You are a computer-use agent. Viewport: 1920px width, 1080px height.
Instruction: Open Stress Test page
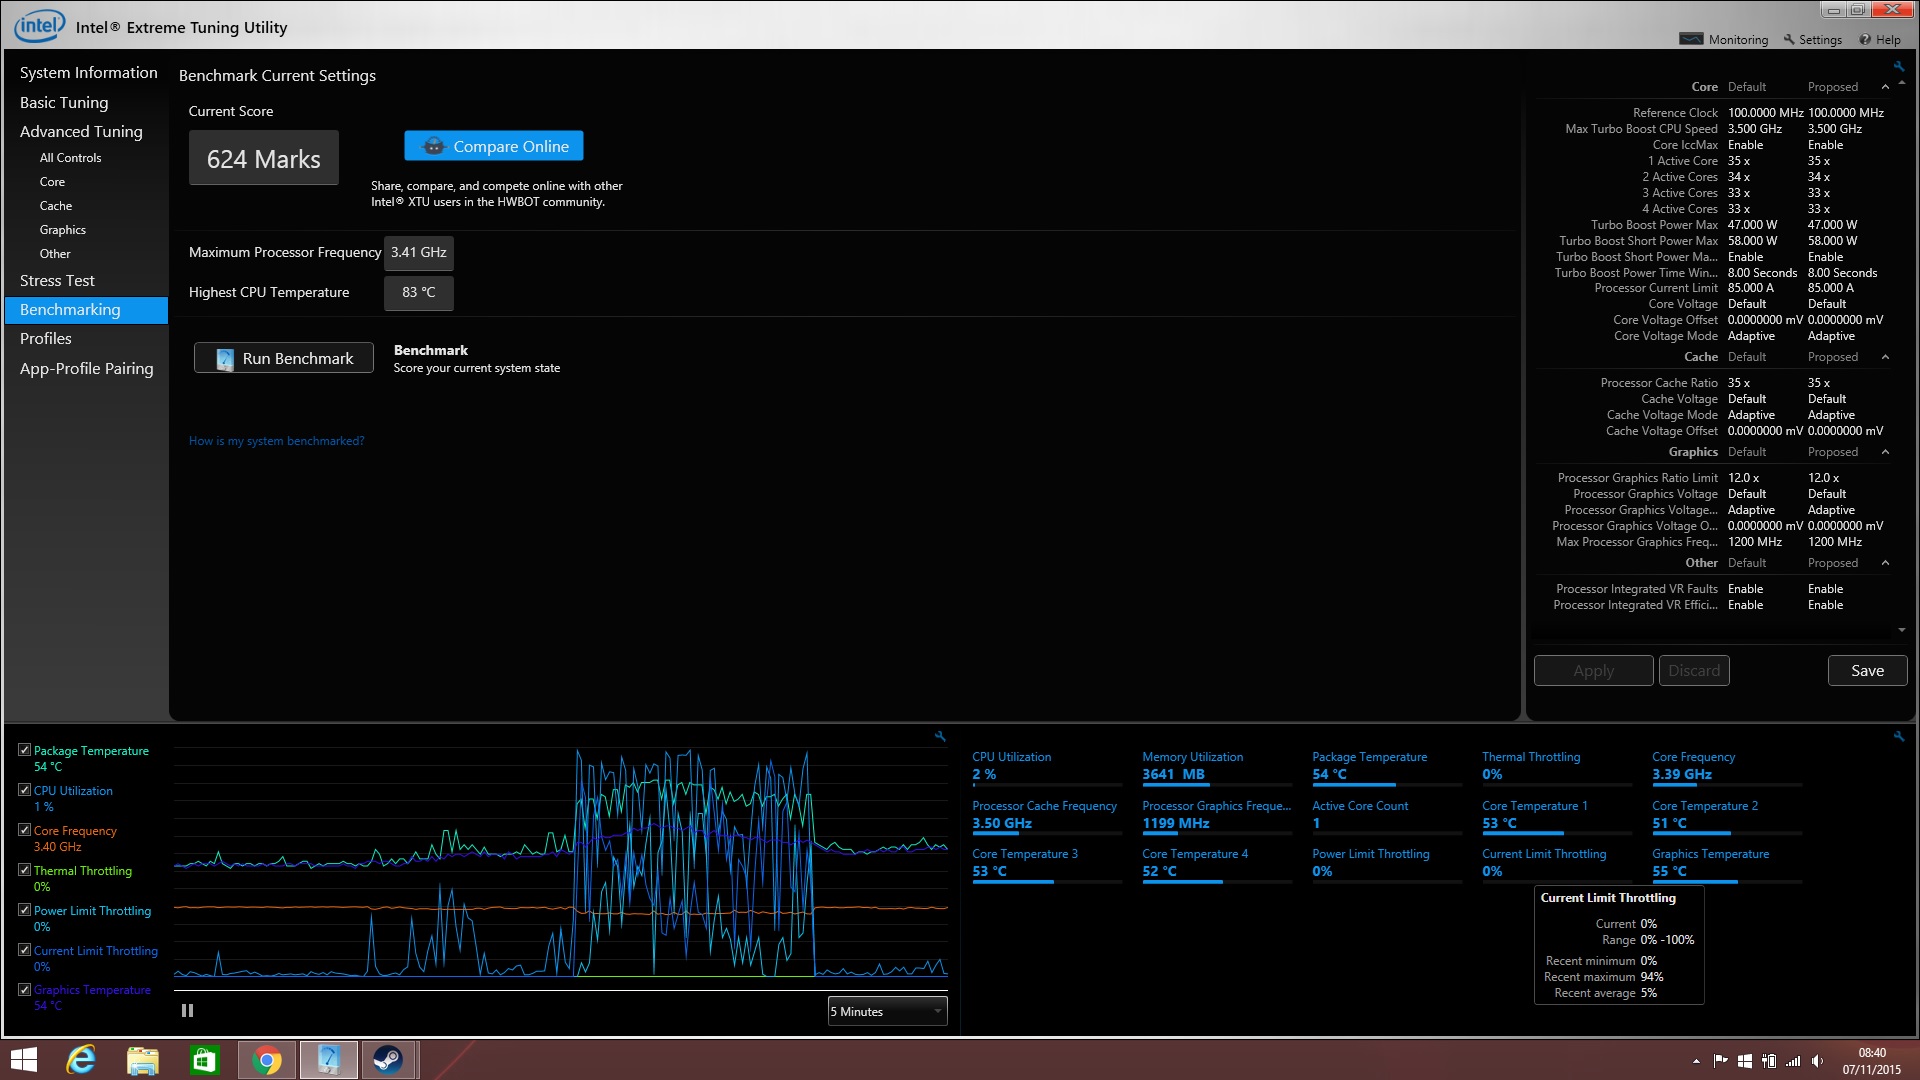click(57, 281)
